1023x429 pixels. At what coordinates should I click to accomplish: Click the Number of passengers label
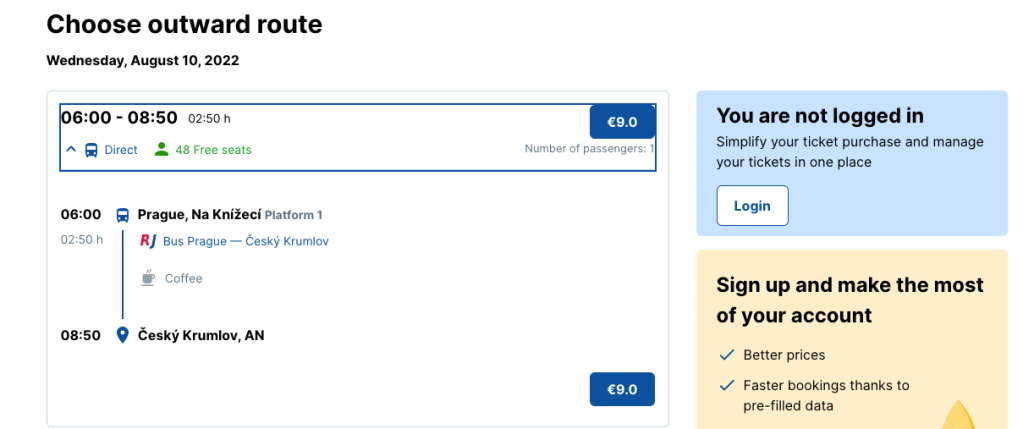[x=589, y=150]
